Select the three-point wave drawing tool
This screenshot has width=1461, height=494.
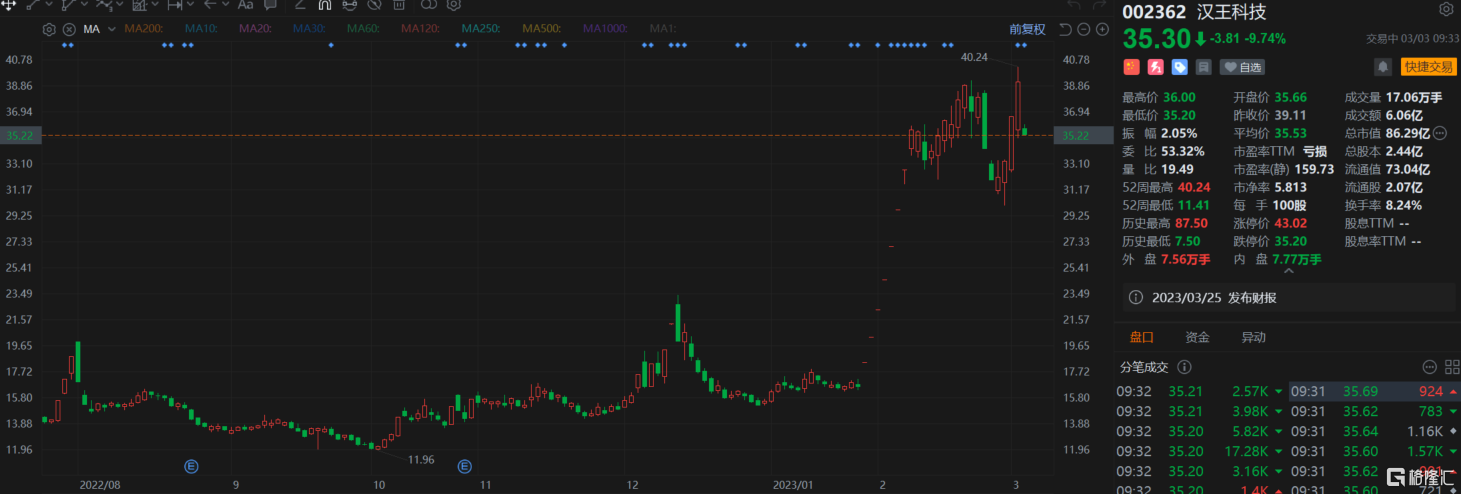tap(105, 5)
